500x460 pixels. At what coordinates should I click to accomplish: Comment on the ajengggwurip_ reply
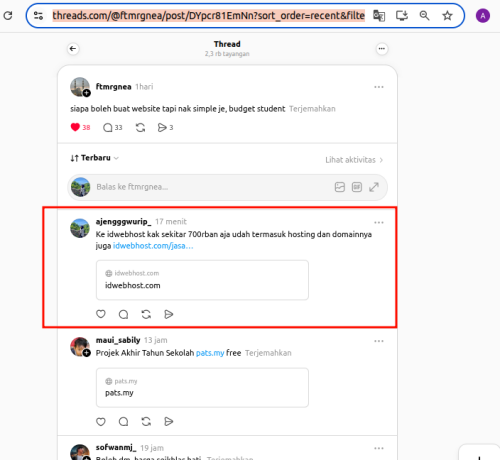(123, 314)
